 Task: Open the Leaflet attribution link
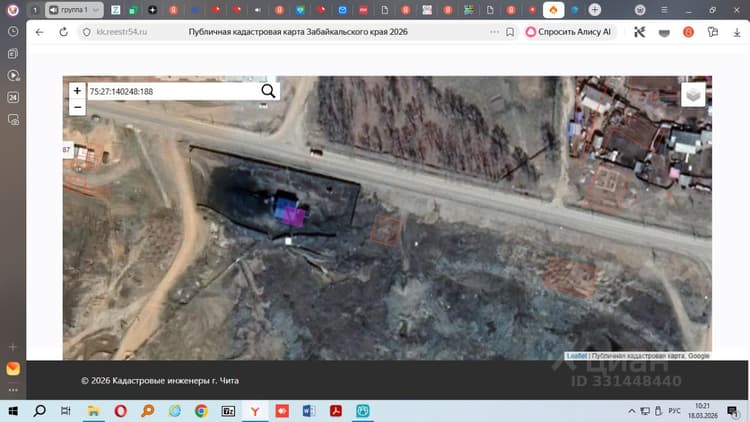tap(576, 356)
